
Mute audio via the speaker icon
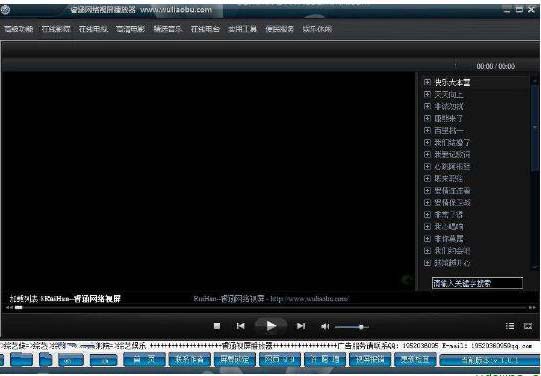click(x=325, y=326)
